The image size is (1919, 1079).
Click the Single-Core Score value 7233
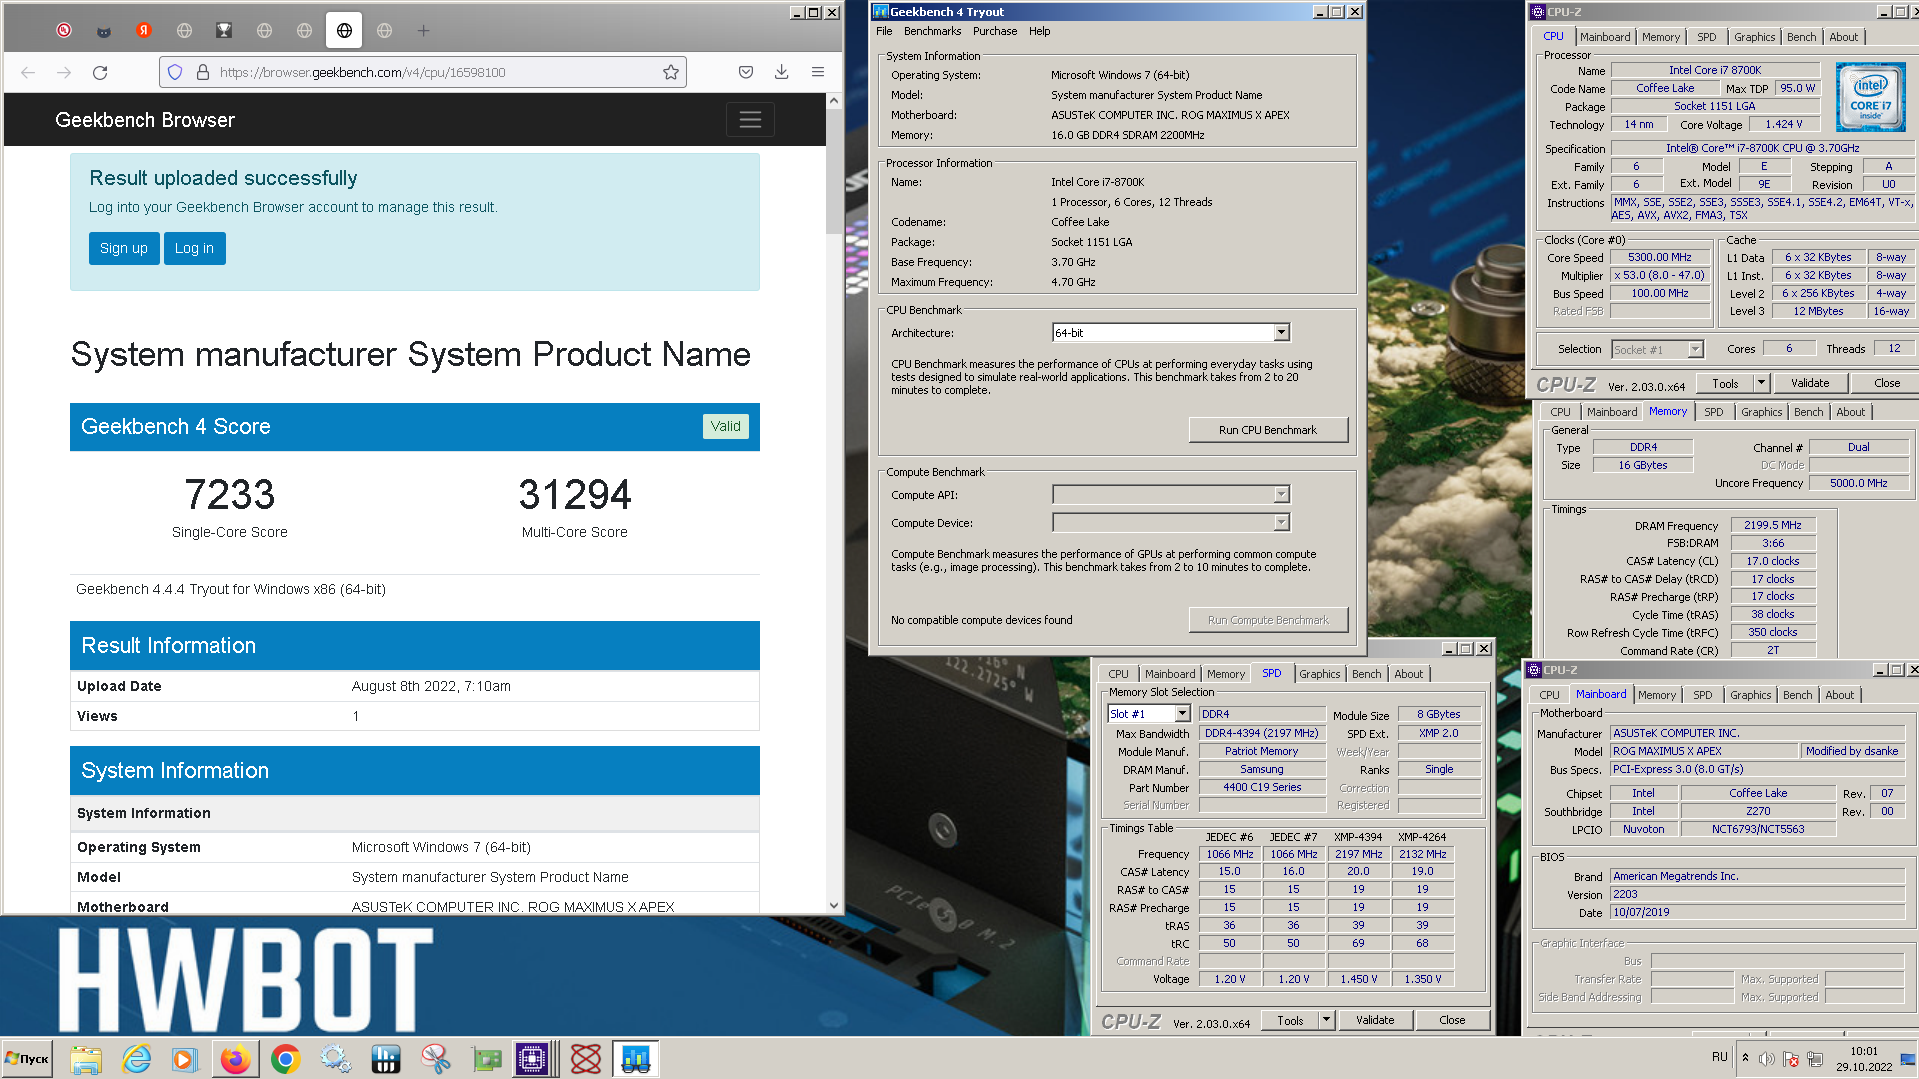229,494
